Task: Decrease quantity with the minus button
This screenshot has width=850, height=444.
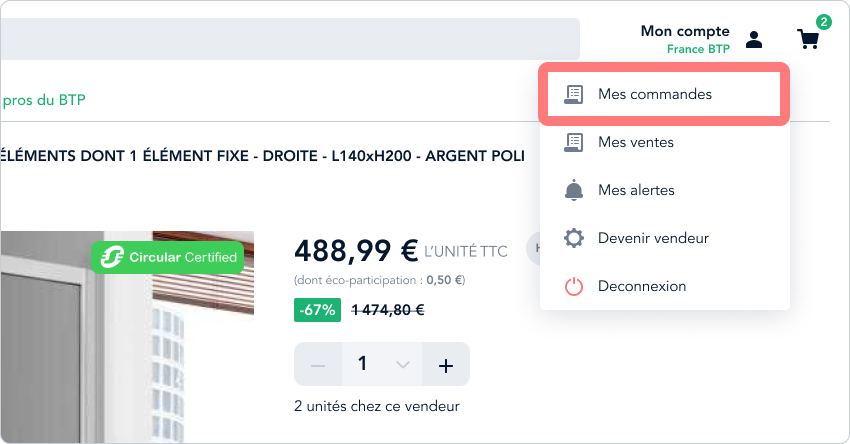Action: click(318, 364)
